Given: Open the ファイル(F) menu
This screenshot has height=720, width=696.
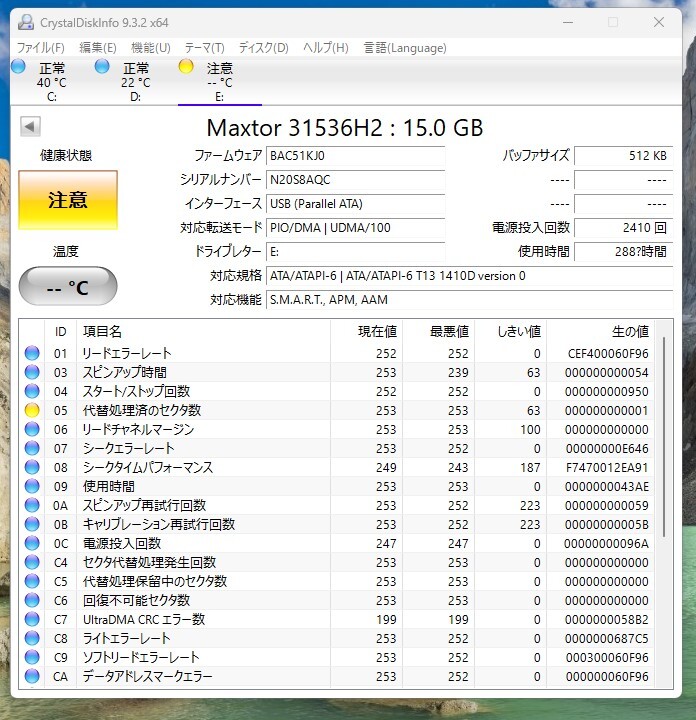Looking at the screenshot, I should point(40,48).
